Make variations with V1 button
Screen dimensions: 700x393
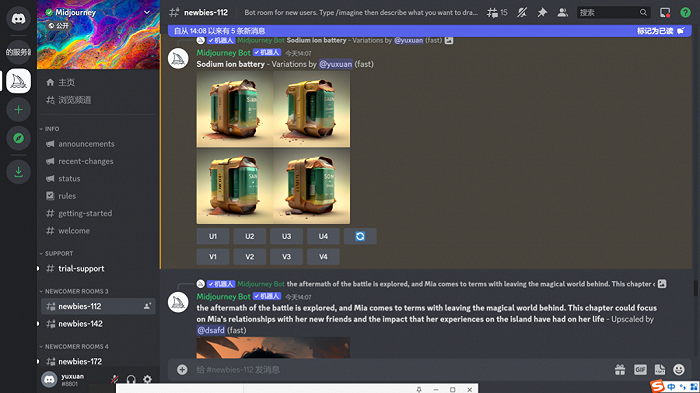213,257
